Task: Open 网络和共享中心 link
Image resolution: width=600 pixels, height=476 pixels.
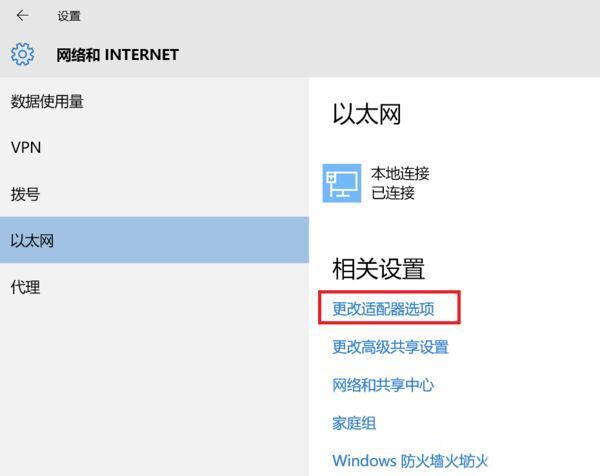Action: (x=383, y=385)
